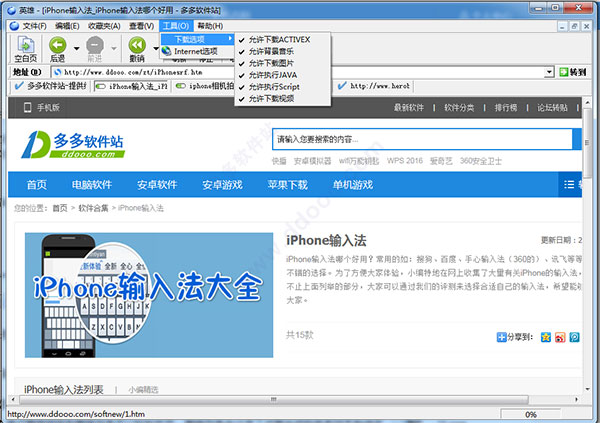Click the blue Tencent Weibo share icon
Viewport: 600px width, 423px height.
[574, 337]
